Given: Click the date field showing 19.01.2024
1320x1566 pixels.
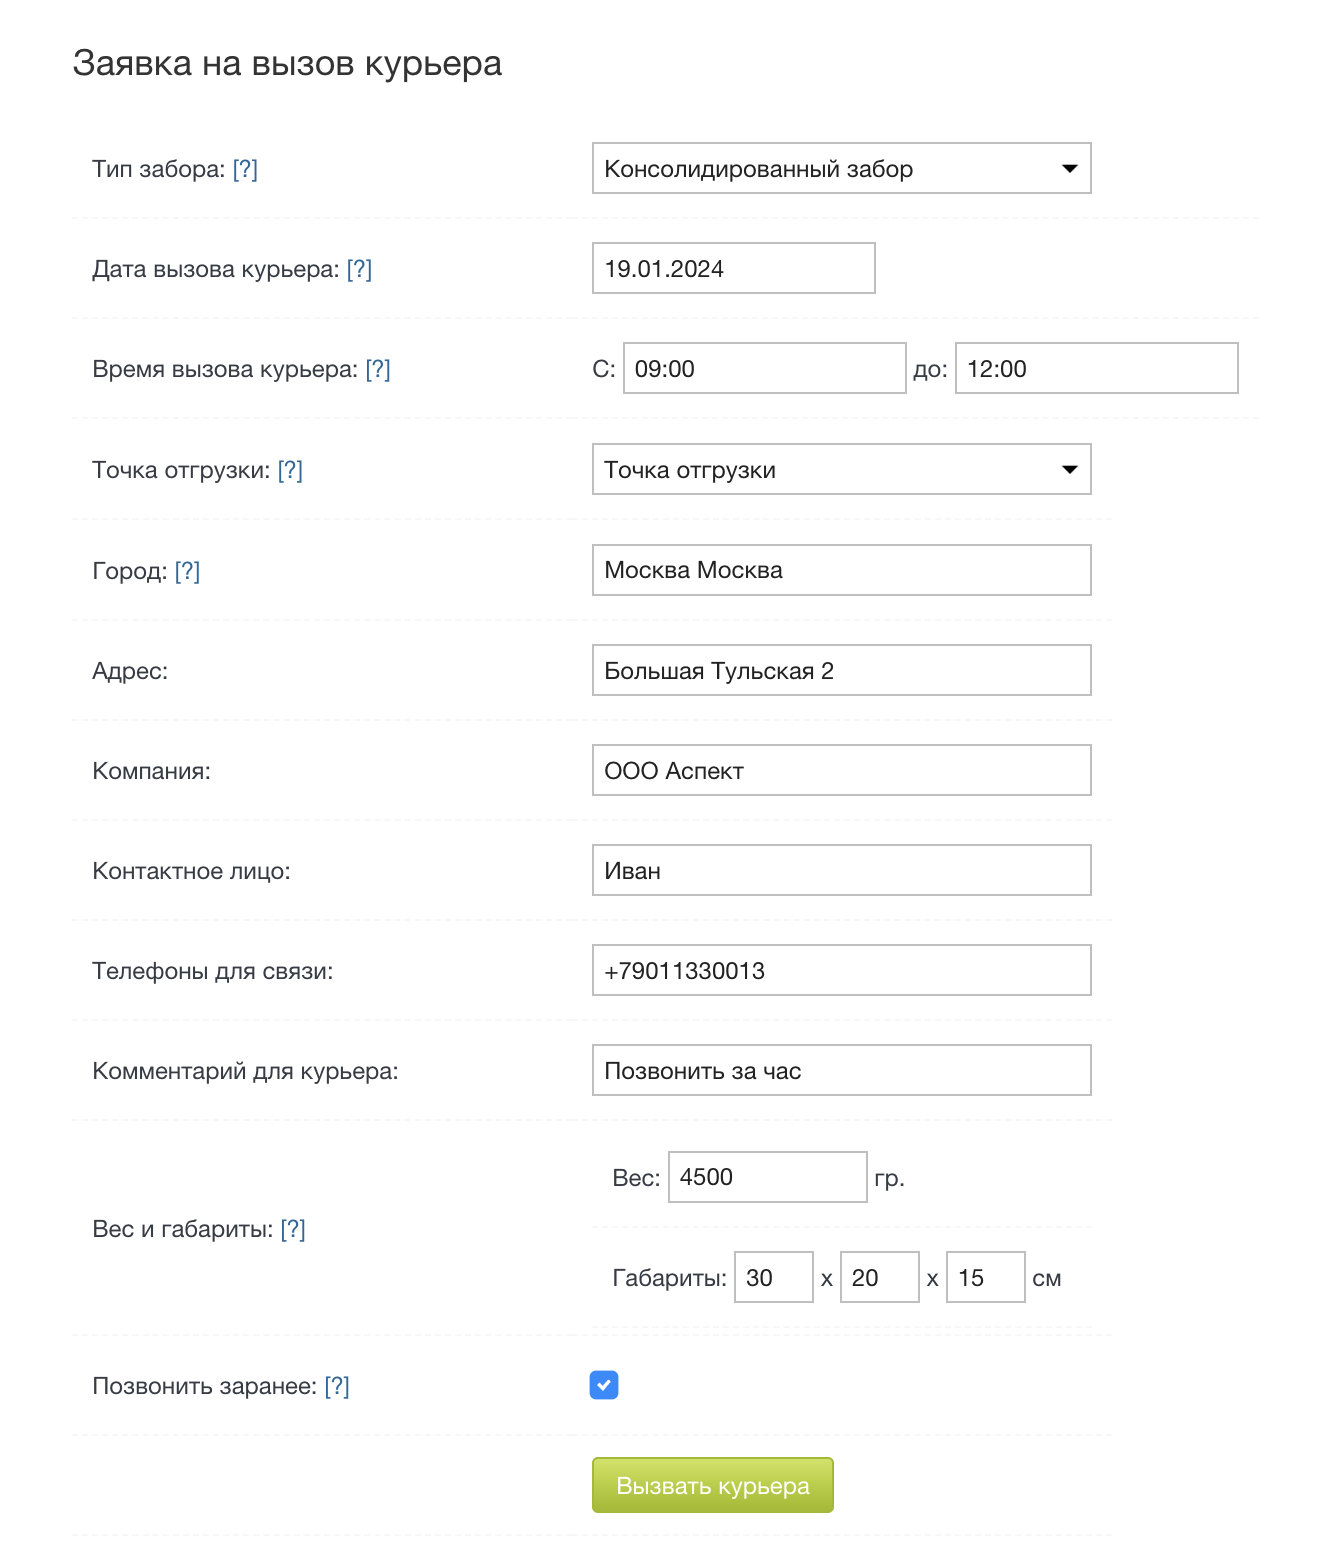Looking at the screenshot, I should point(733,269).
